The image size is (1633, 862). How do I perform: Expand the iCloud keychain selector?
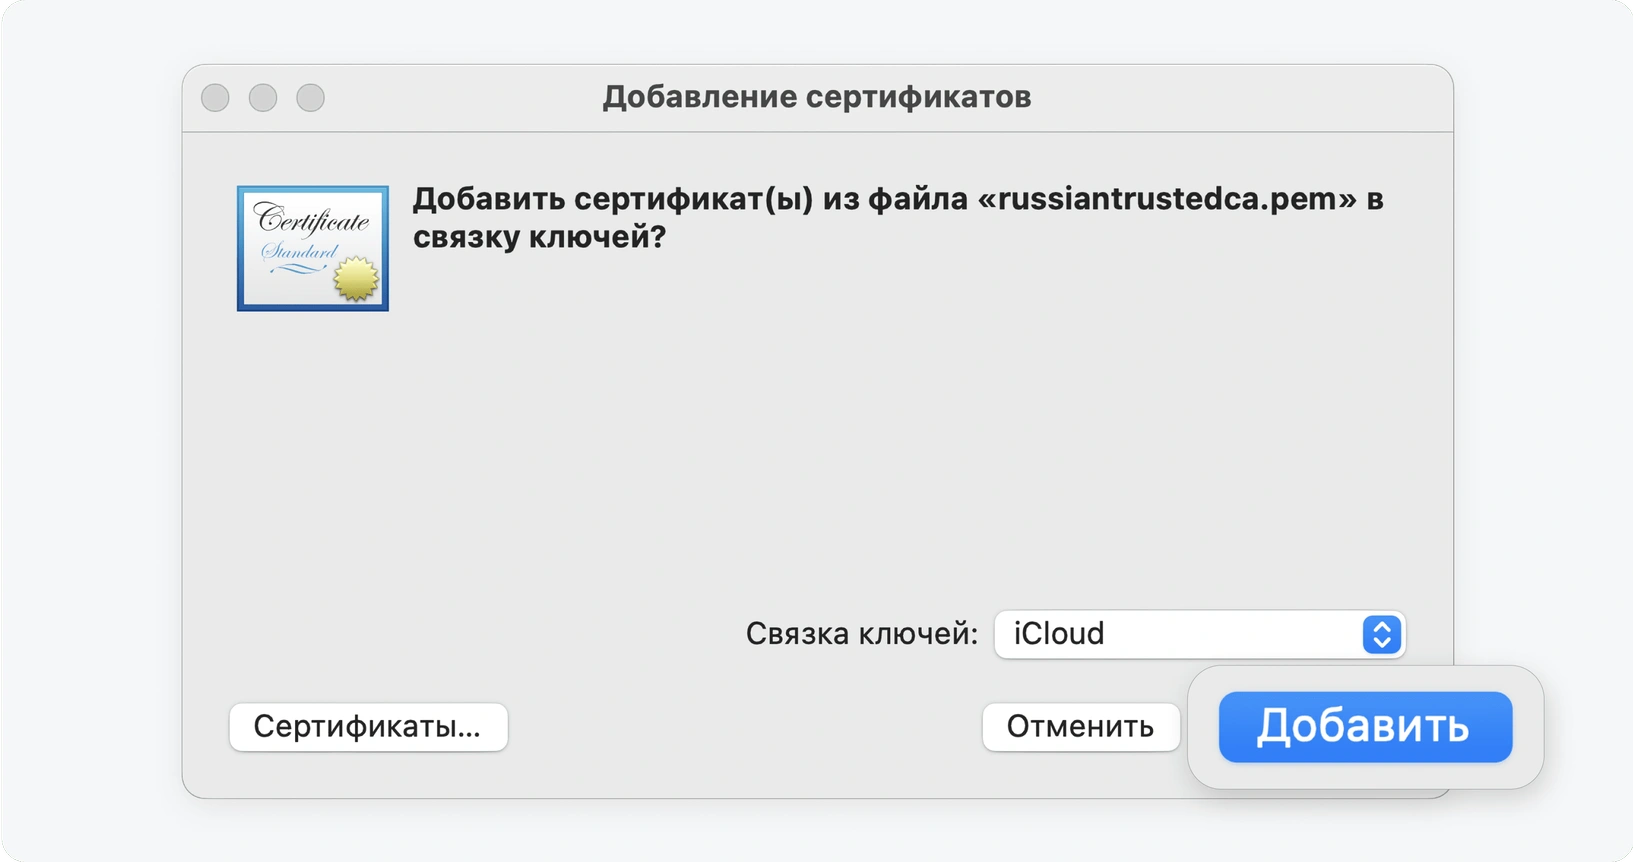point(1200,634)
